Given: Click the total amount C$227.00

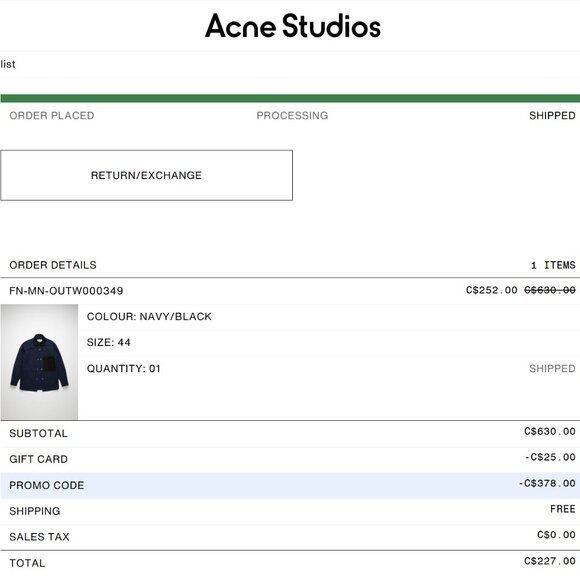Looking at the screenshot, I should pos(550,561).
